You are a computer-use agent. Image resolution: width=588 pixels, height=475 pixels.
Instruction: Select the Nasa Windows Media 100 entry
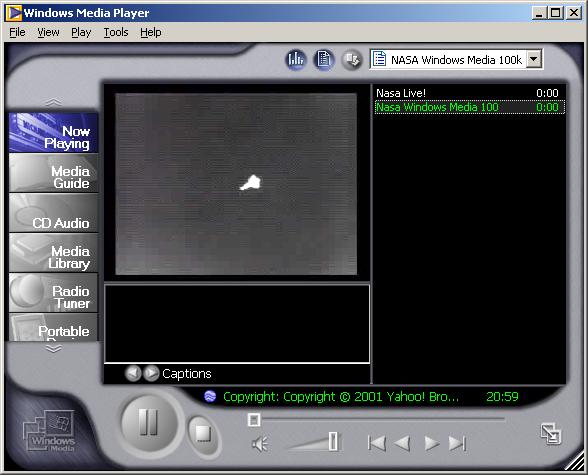[x=470, y=107]
